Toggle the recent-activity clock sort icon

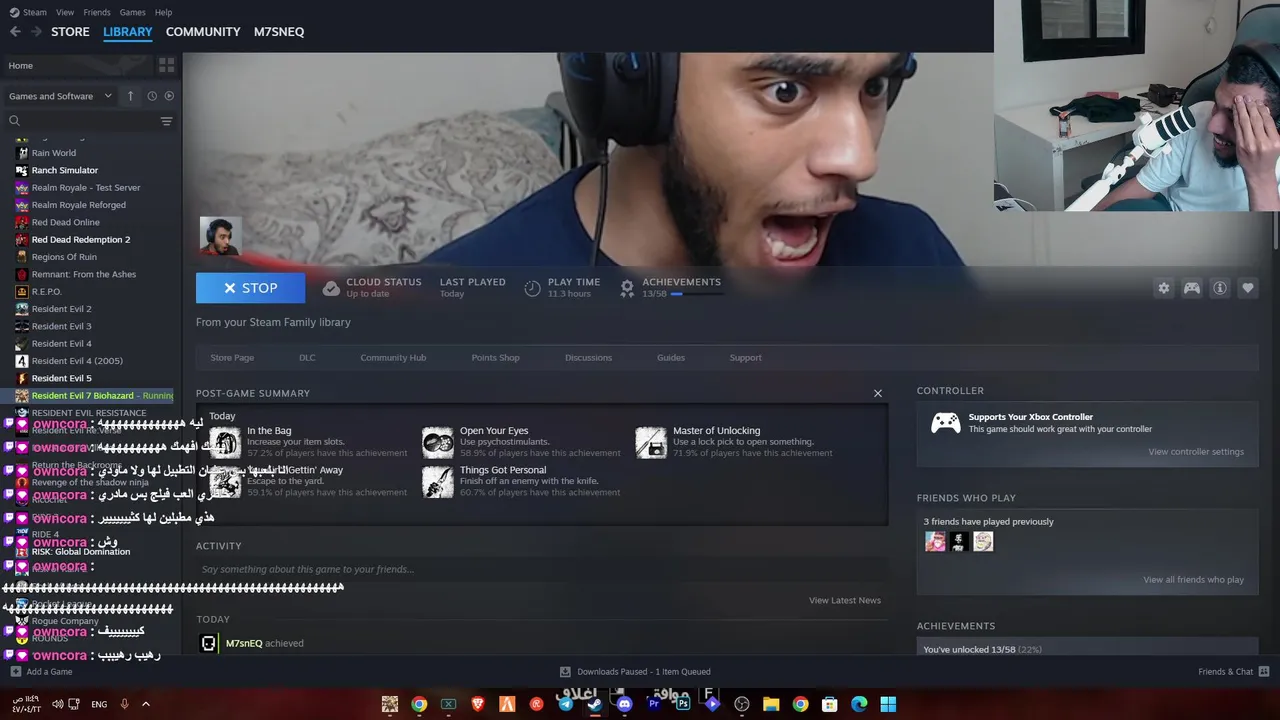(152, 96)
